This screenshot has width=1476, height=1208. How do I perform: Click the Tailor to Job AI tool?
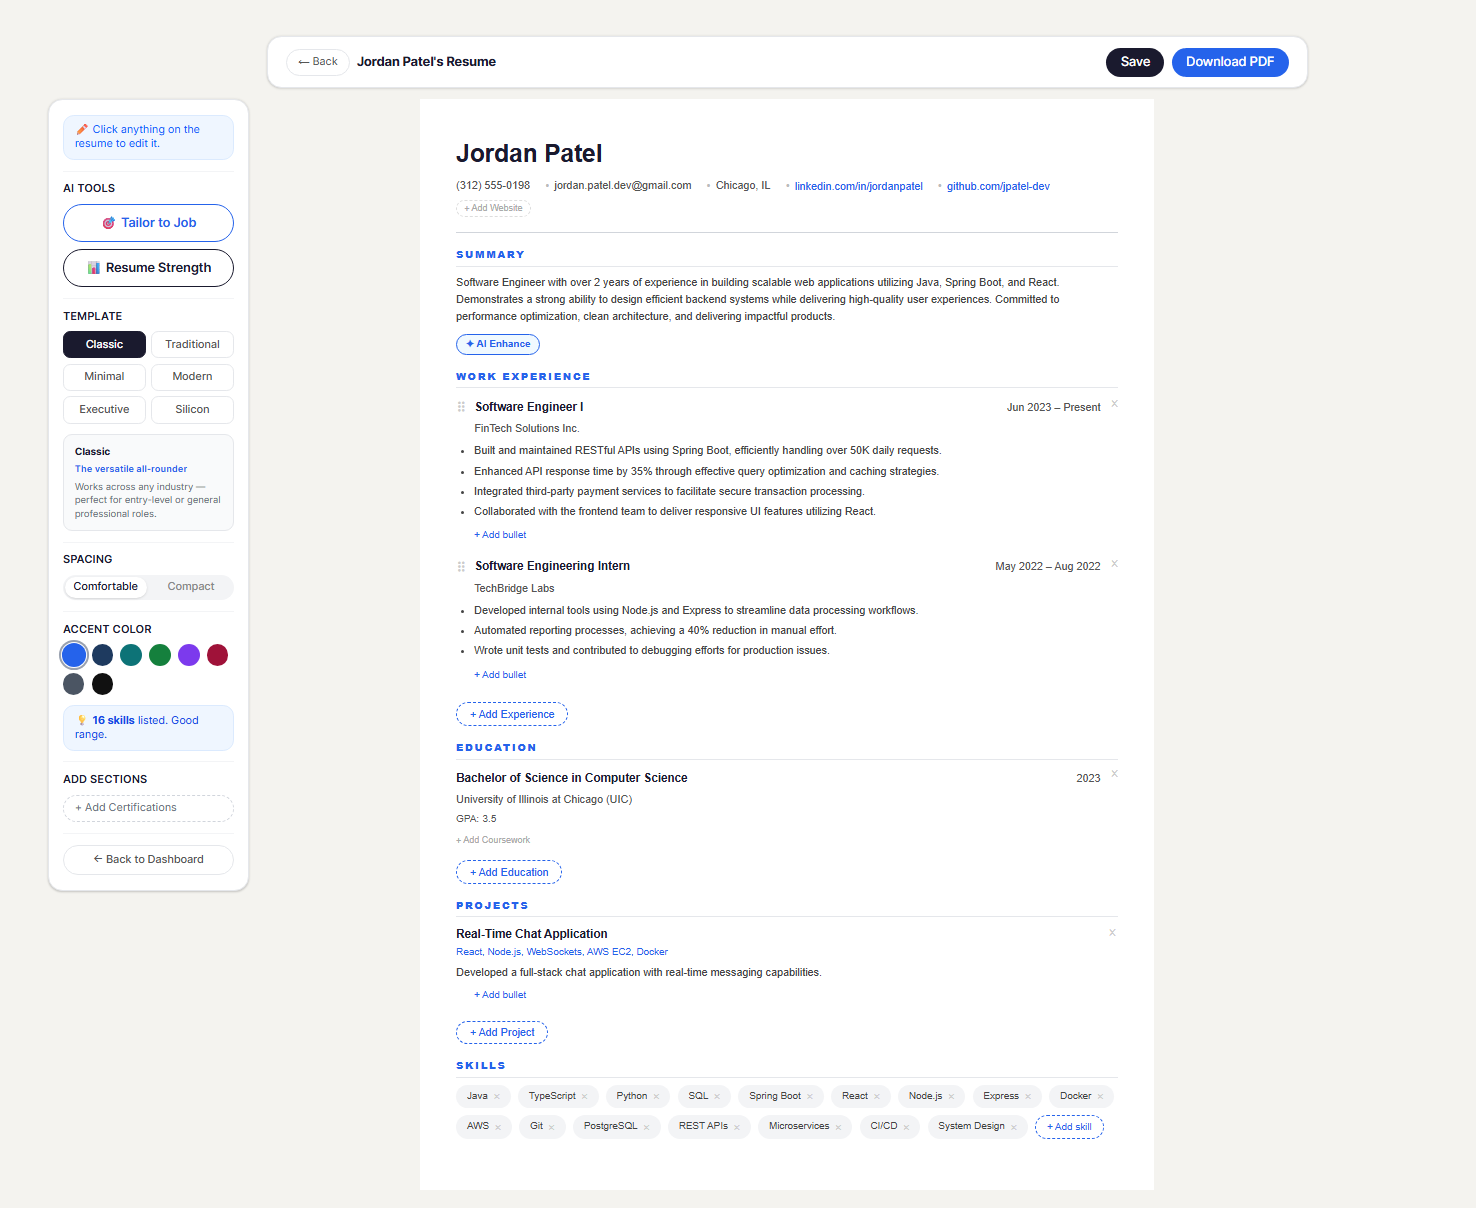pyautogui.click(x=148, y=222)
